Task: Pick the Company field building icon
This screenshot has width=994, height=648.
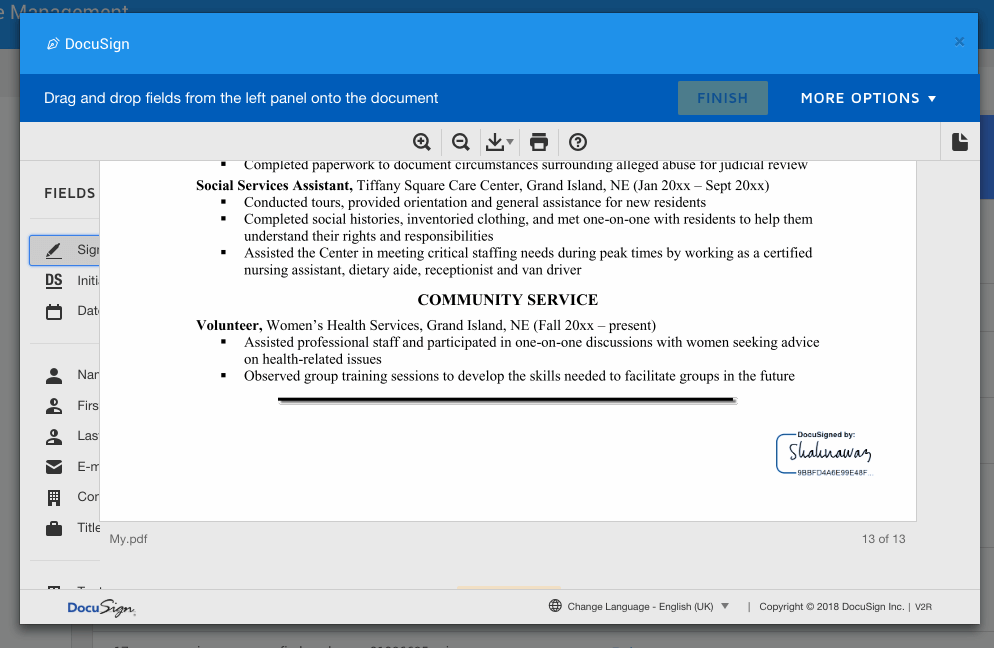Action: pos(54,497)
